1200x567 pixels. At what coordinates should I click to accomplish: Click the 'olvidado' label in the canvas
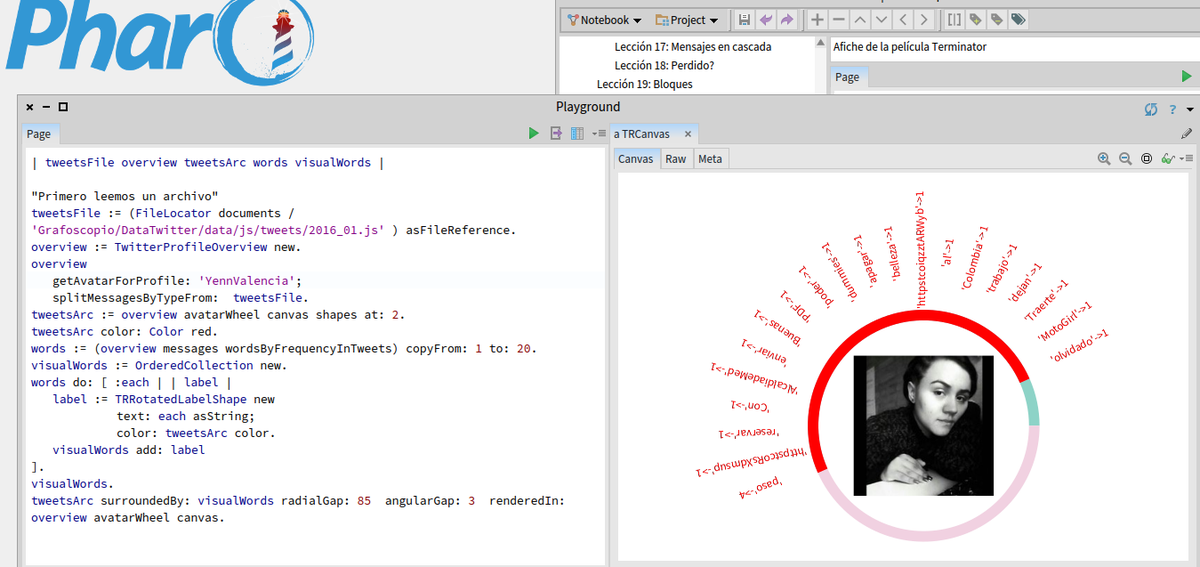(x=1079, y=347)
